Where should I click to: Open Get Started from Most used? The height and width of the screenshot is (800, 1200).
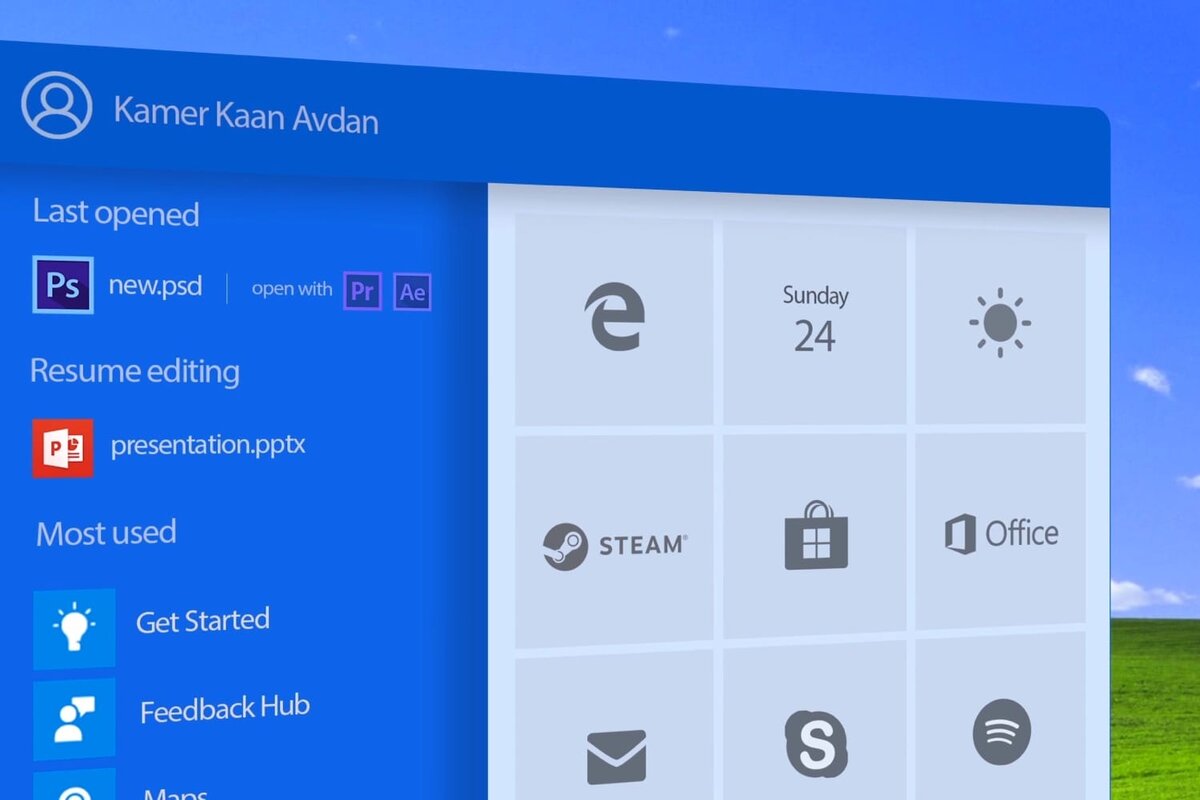pos(203,621)
